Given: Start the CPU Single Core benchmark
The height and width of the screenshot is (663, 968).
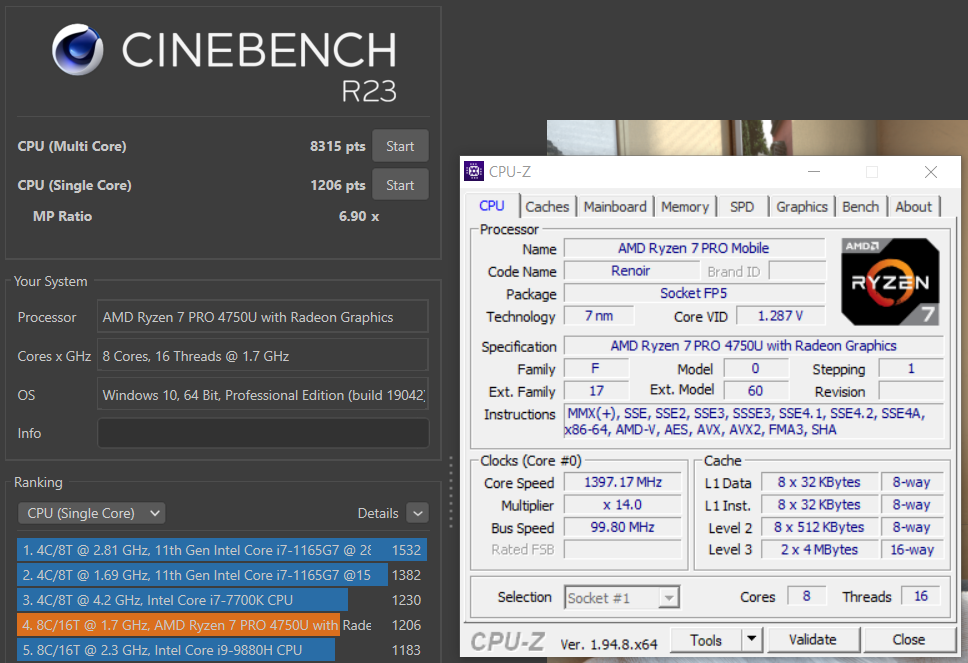Looking at the screenshot, I should coord(400,185).
